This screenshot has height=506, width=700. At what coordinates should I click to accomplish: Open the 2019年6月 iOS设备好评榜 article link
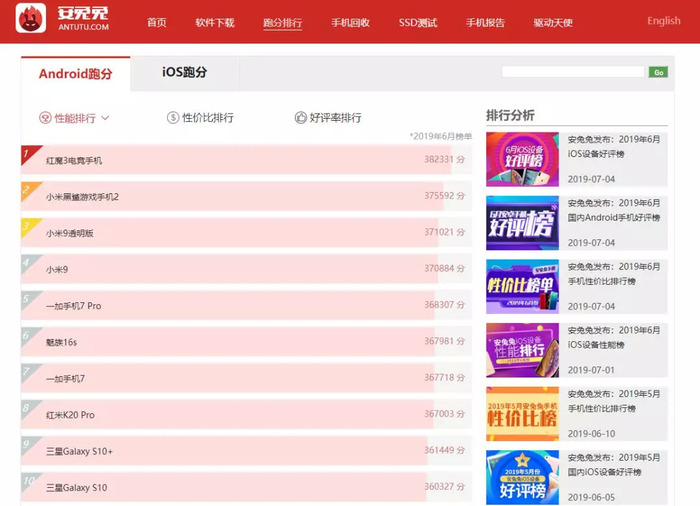(614, 146)
